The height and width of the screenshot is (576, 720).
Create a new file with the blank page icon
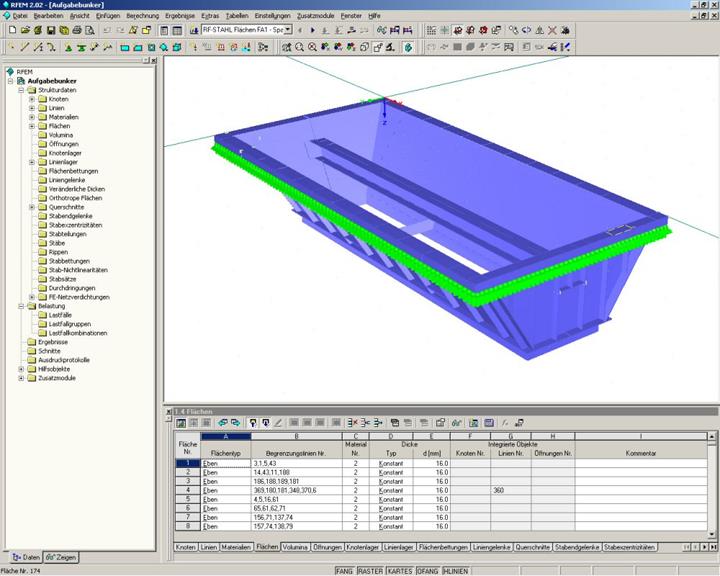[13, 30]
